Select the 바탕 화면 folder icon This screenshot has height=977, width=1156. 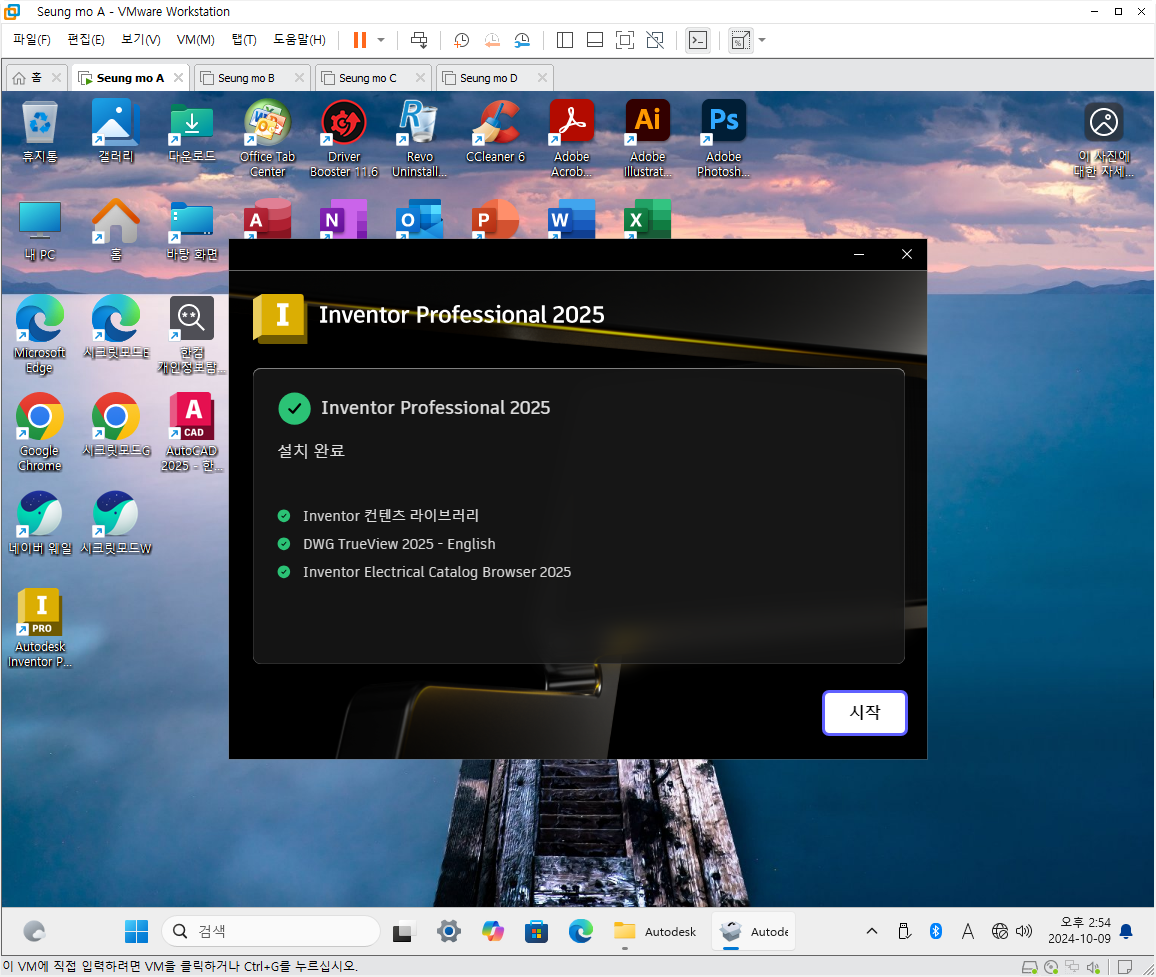(192, 230)
